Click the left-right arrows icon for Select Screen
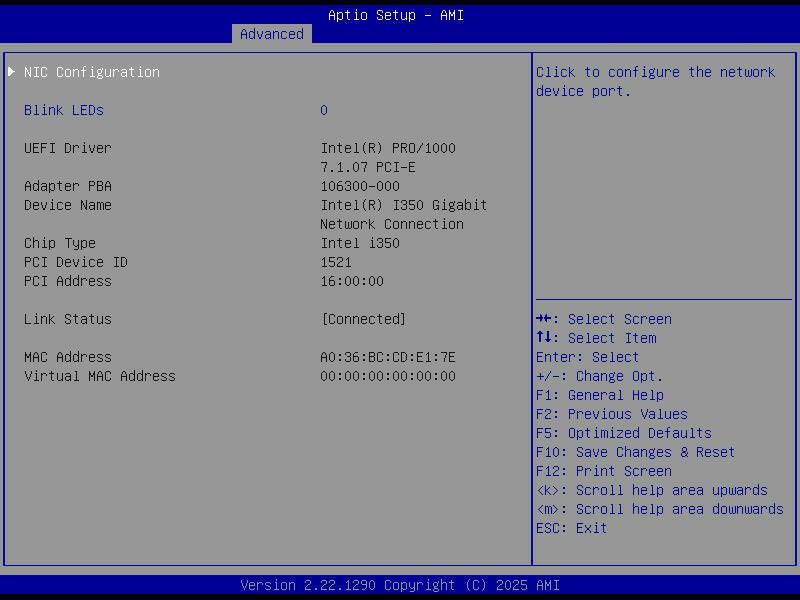800x600 pixels. (x=544, y=319)
